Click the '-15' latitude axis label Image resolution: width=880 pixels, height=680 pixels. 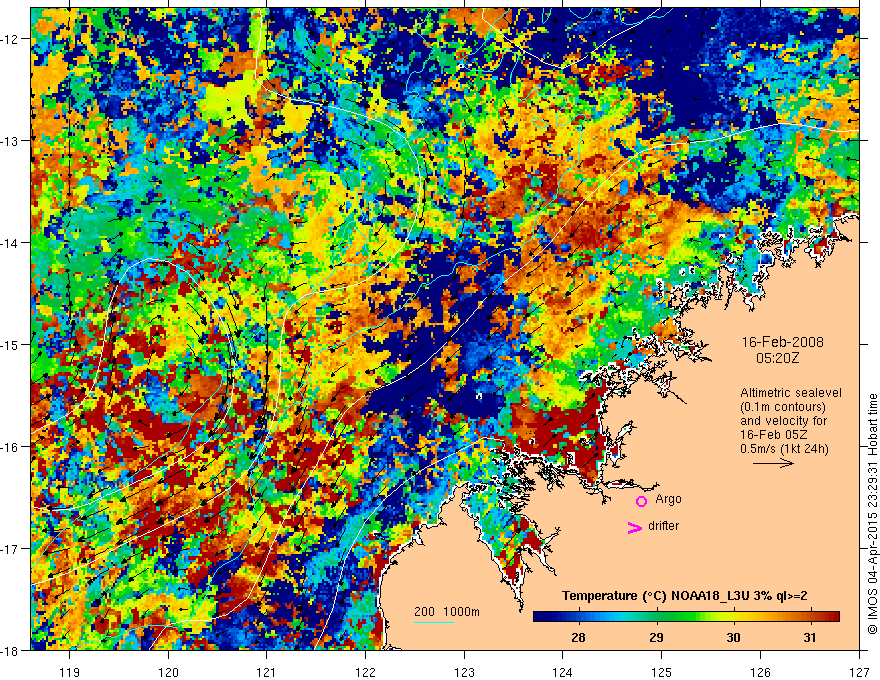click(9, 345)
